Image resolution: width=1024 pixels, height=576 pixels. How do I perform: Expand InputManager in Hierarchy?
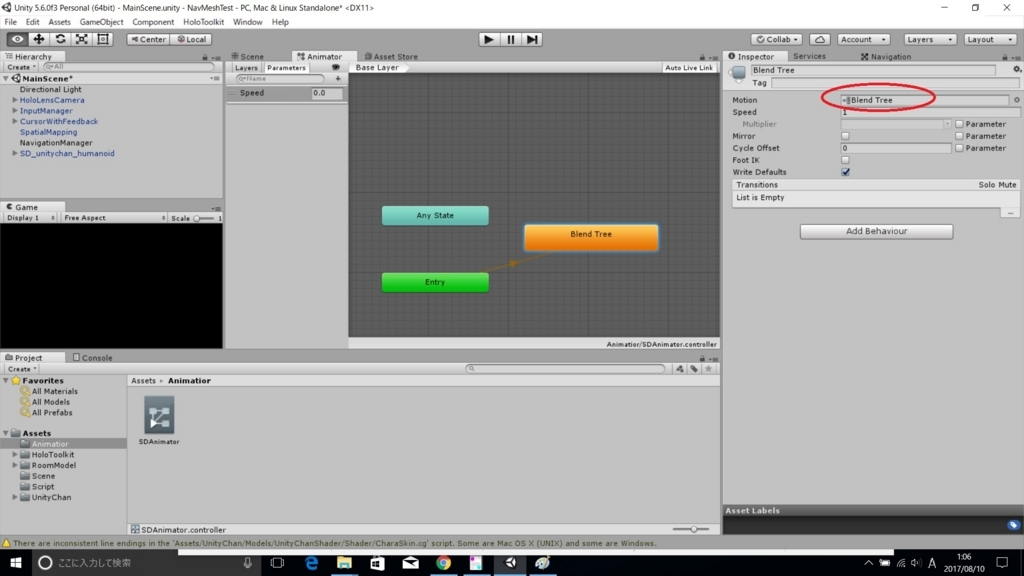[14, 111]
